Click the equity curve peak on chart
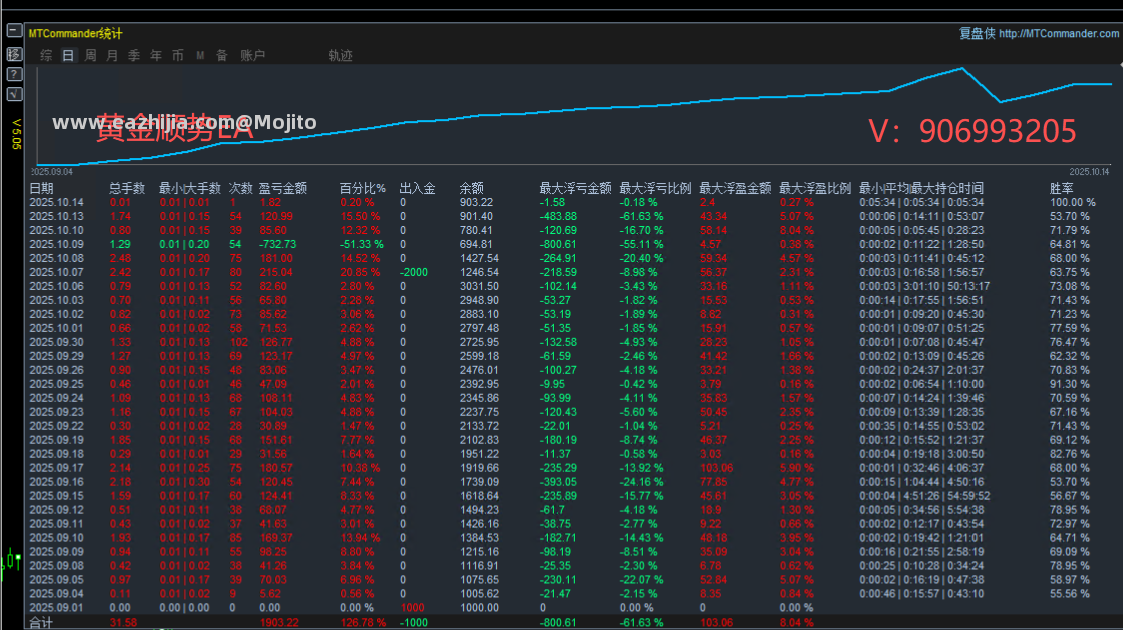Image resolution: width=1123 pixels, height=630 pixels. click(961, 69)
